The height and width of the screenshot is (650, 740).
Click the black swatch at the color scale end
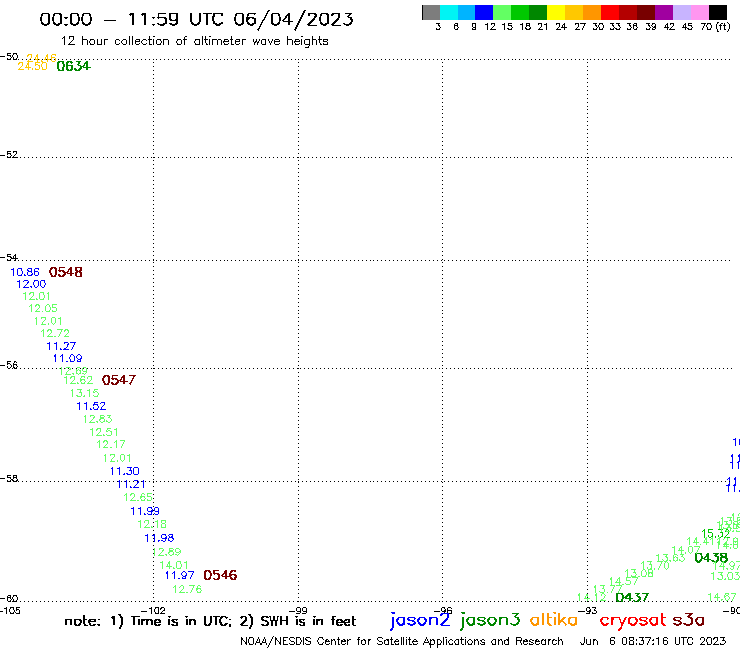click(x=718, y=12)
